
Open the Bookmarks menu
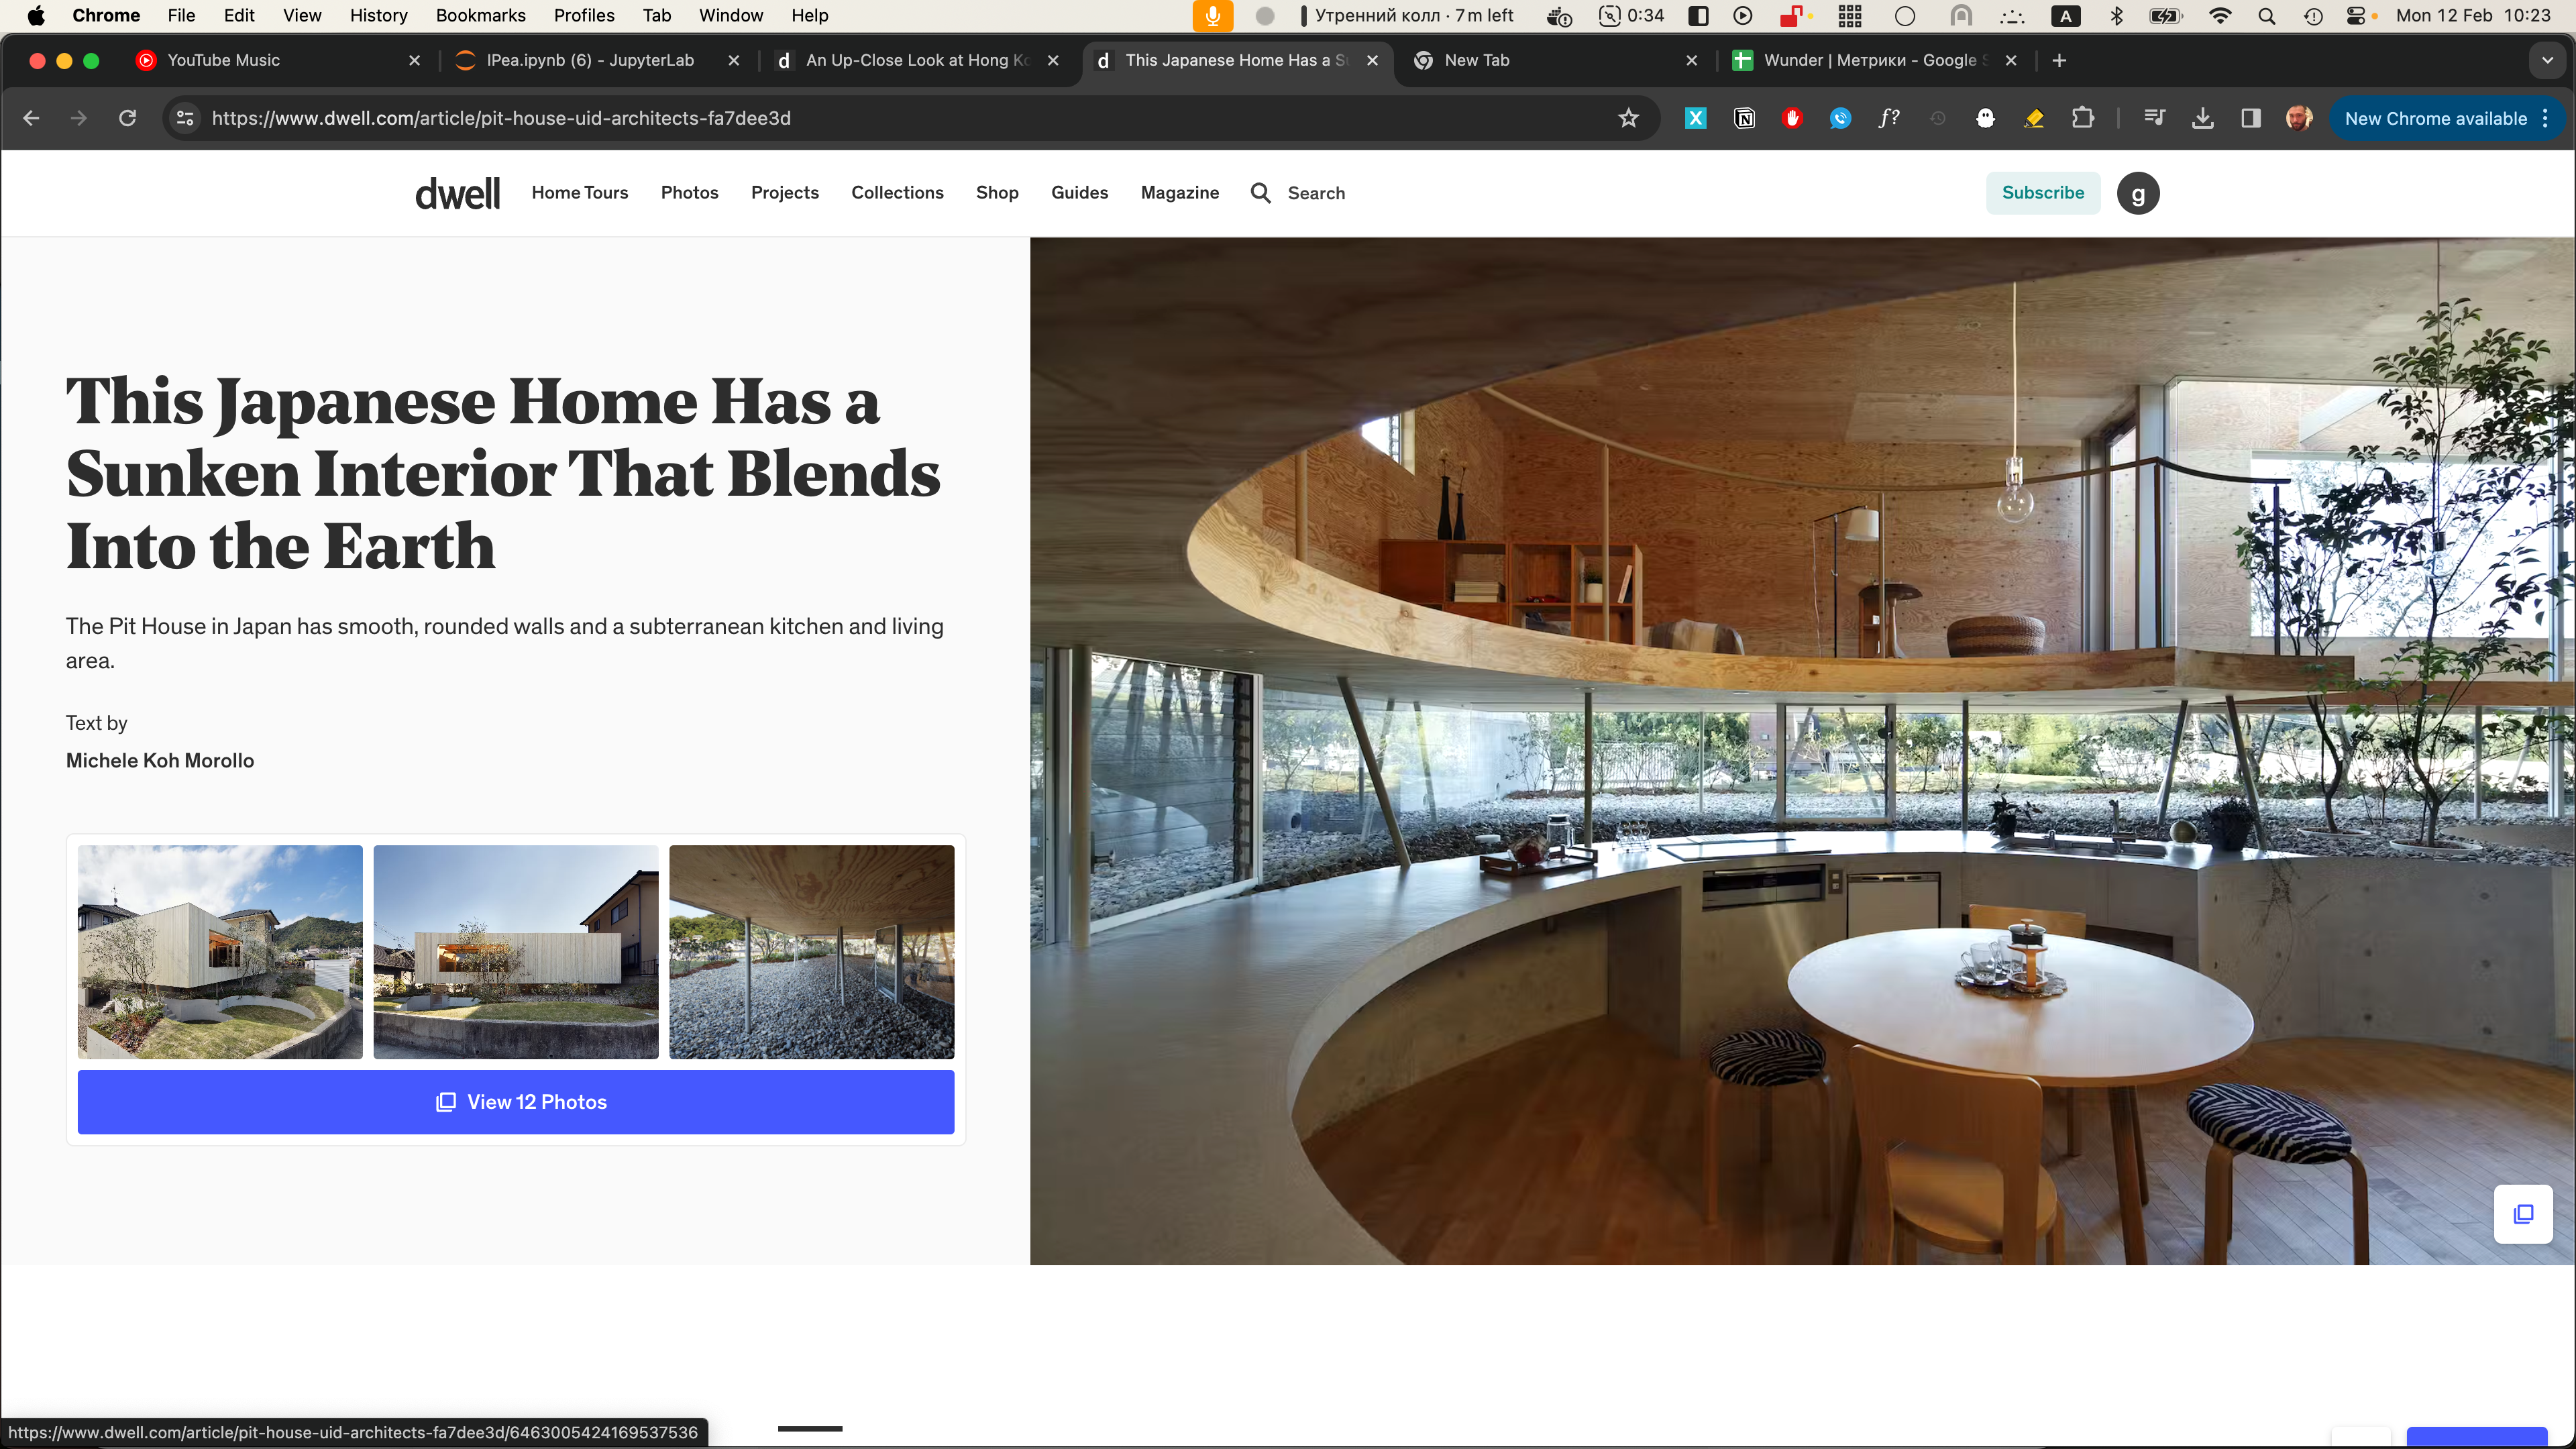[x=480, y=15]
